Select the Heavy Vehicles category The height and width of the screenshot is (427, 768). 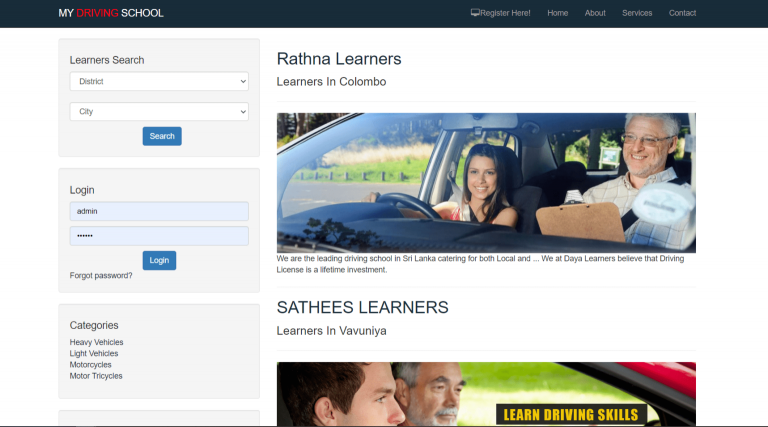(97, 342)
